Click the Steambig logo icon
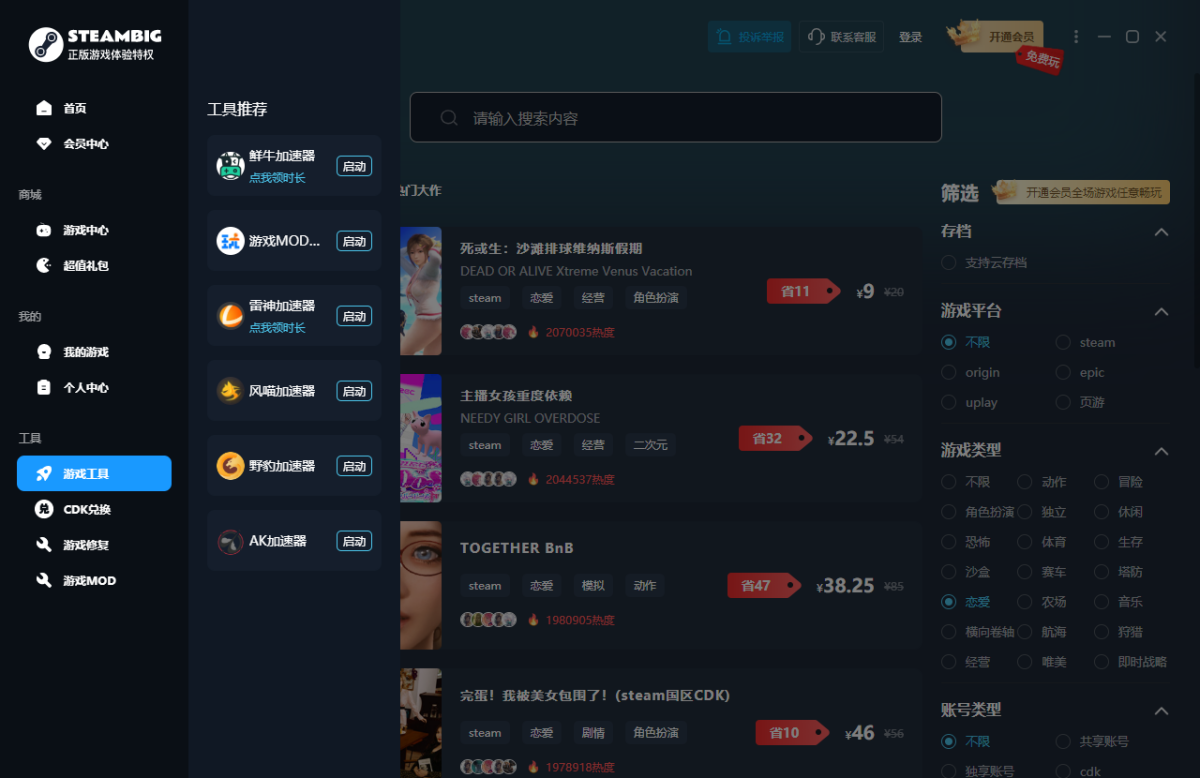Image resolution: width=1200 pixels, height=778 pixels. [46, 44]
